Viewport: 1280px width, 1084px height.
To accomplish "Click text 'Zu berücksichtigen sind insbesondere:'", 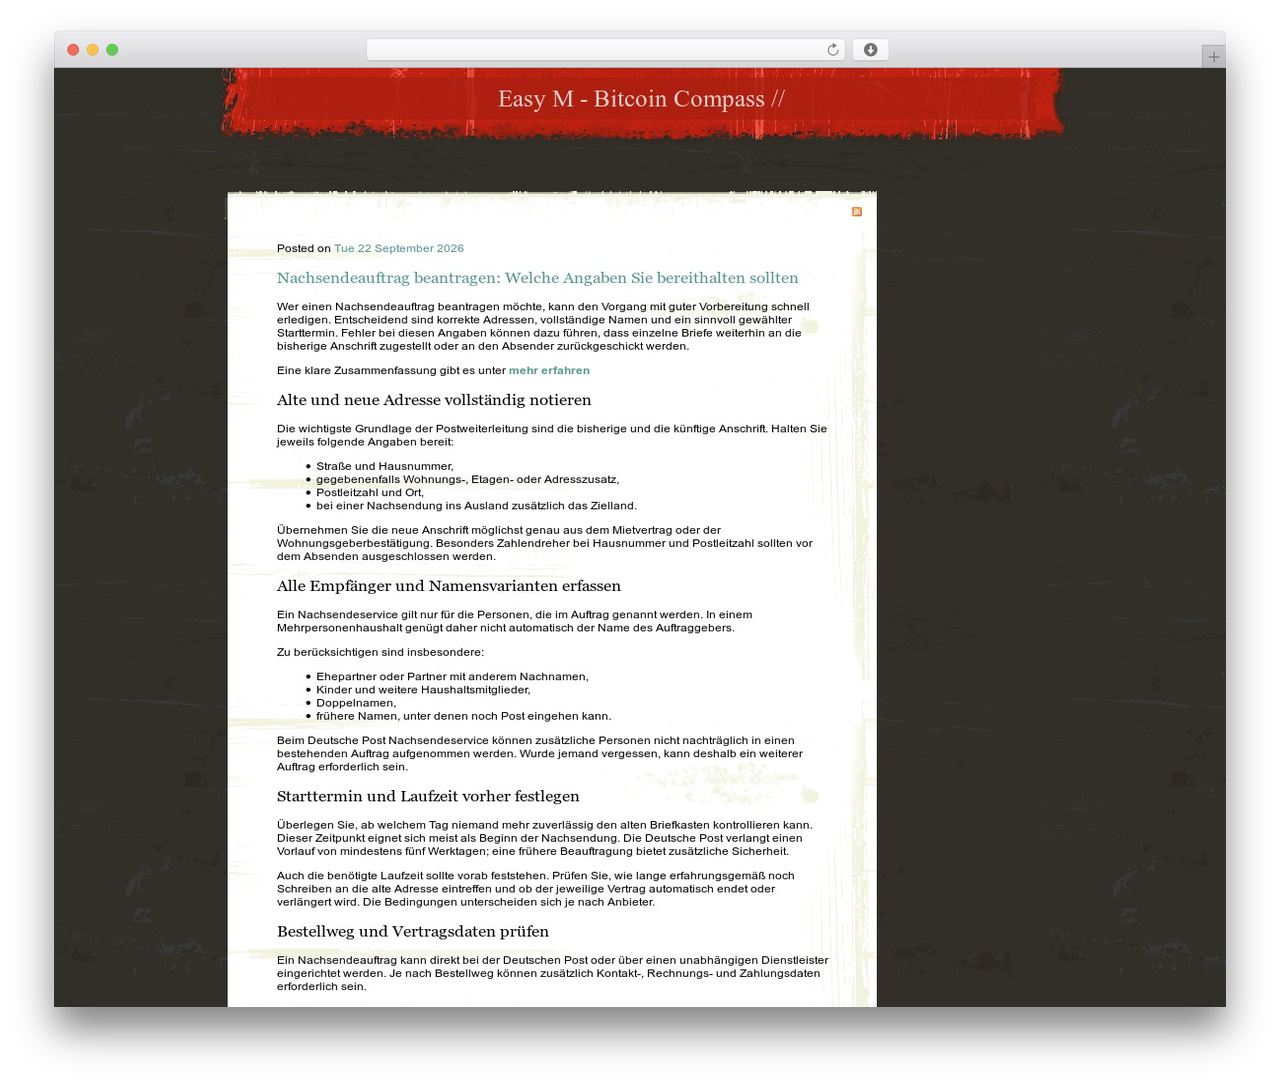I will click(x=380, y=652).
